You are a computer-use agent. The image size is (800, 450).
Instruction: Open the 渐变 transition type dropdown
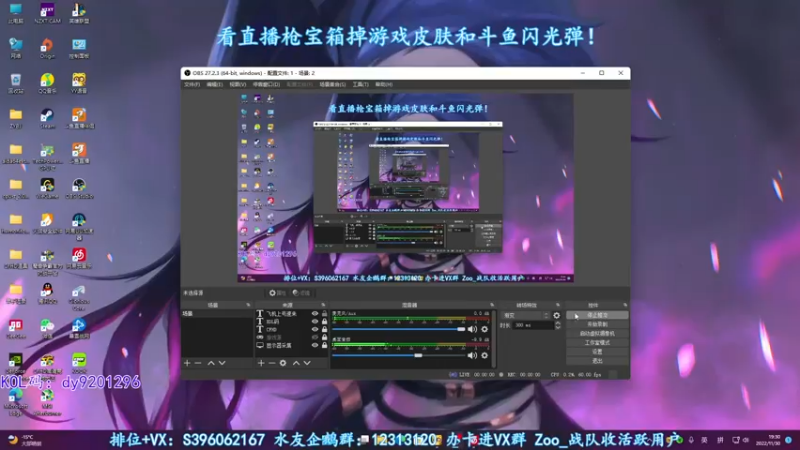coord(526,315)
